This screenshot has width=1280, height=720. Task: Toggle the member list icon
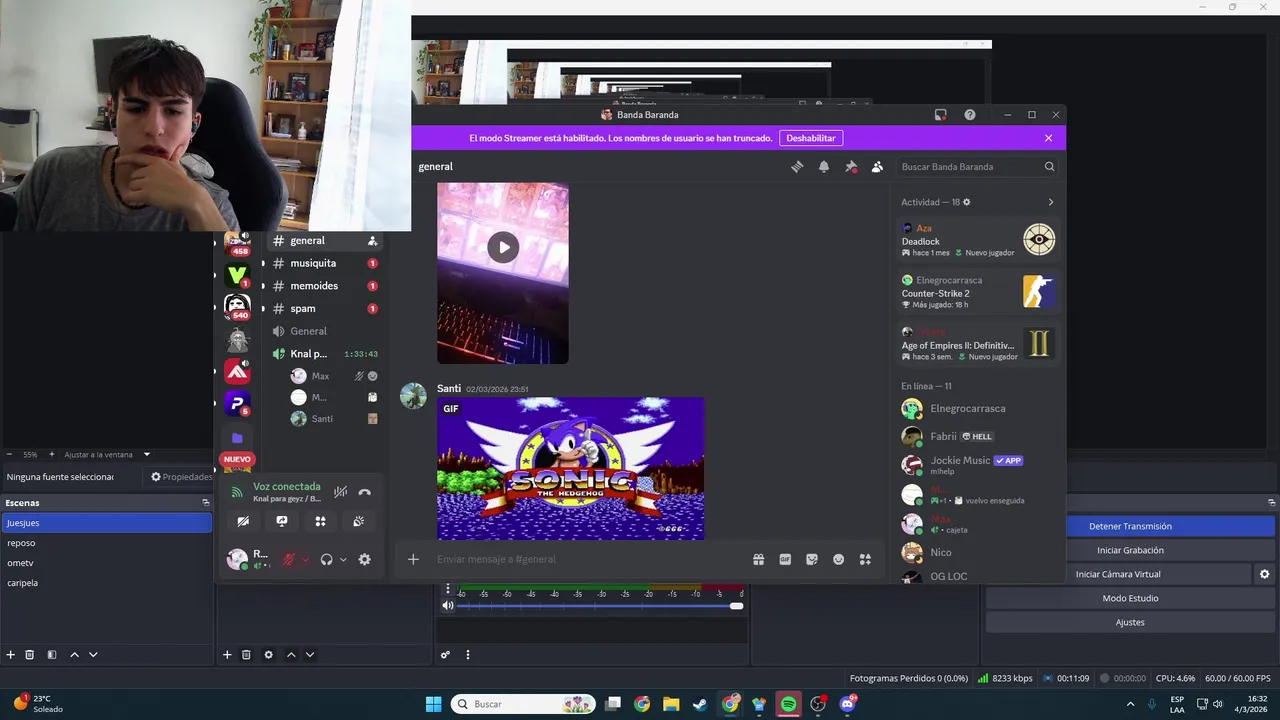coord(877,167)
